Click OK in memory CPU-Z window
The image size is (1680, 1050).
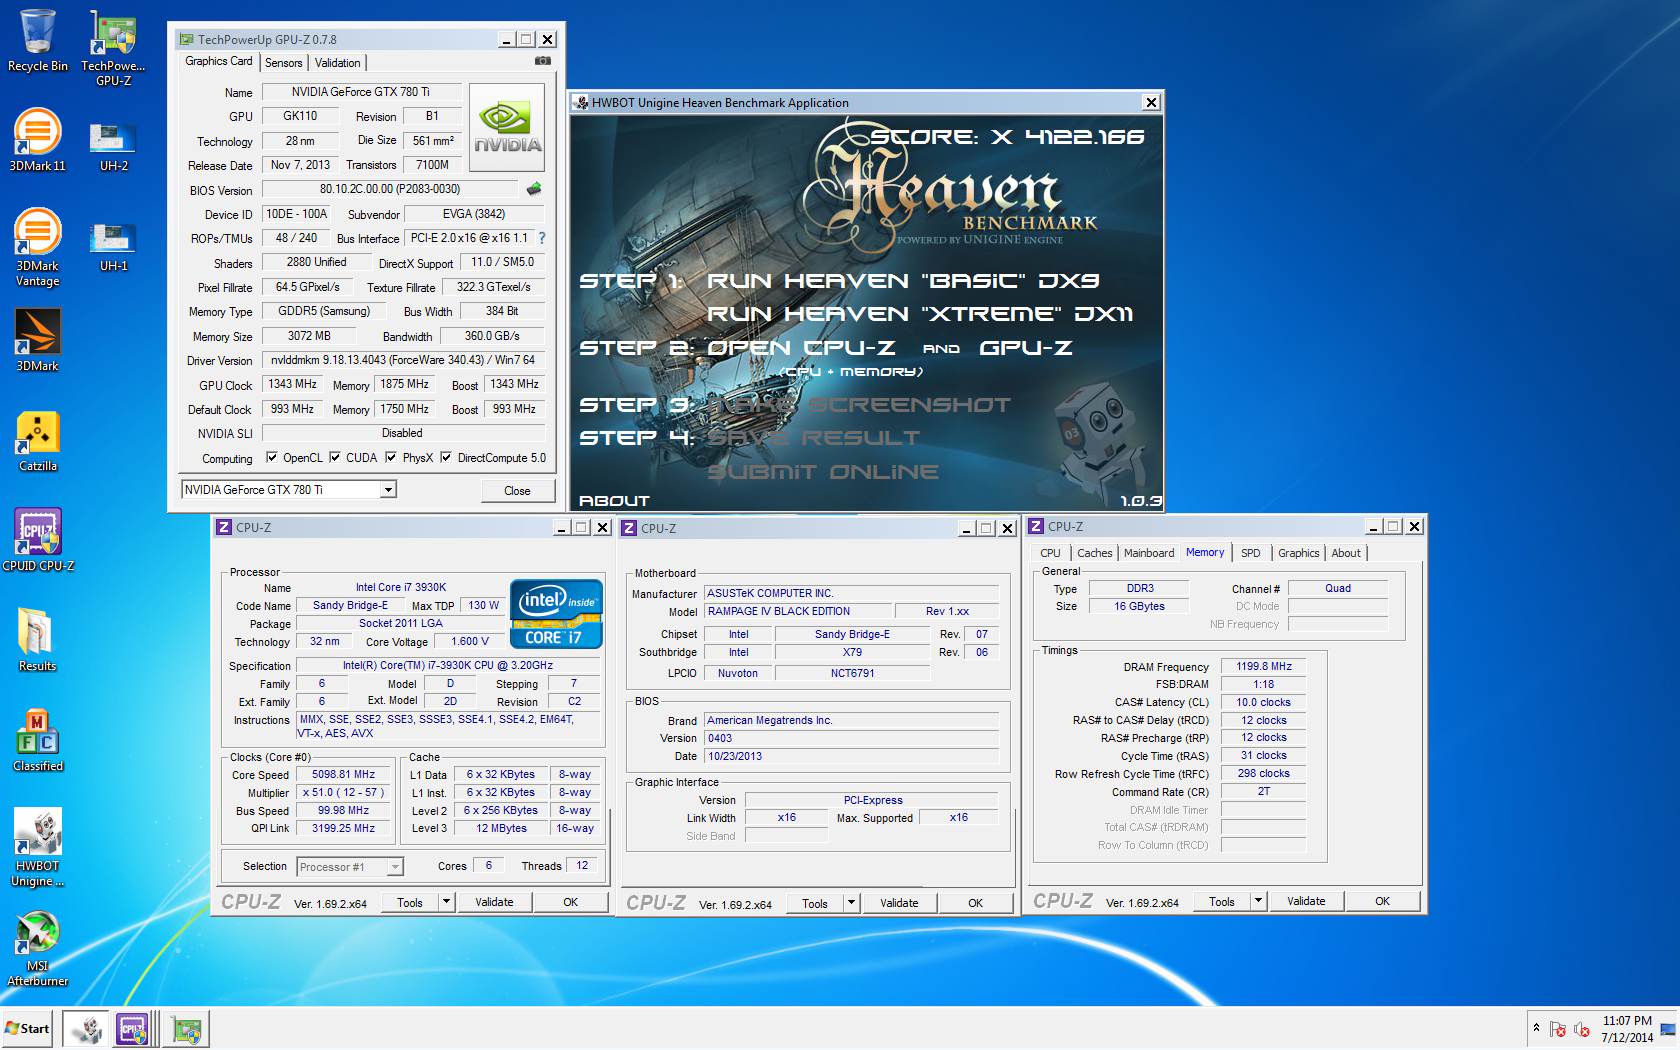[x=1382, y=901]
